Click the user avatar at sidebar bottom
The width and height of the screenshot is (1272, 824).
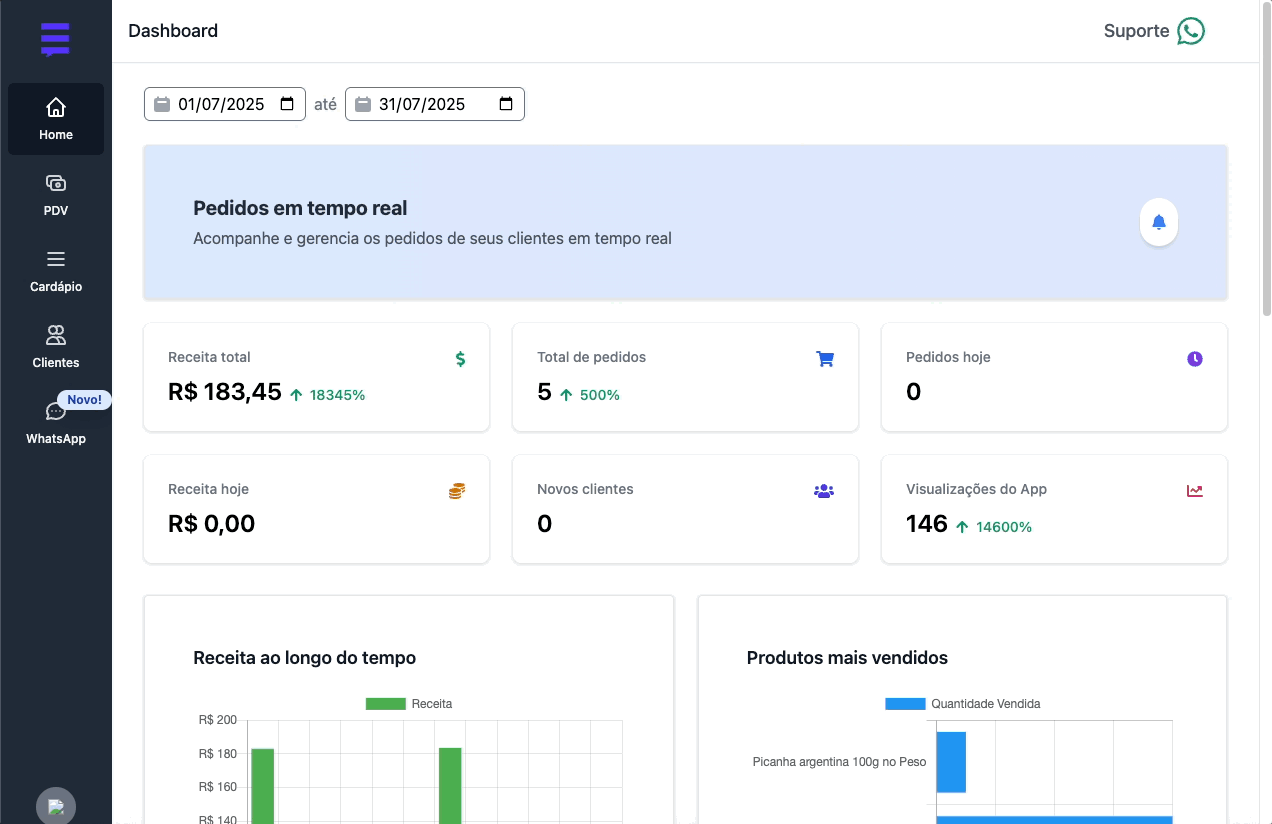[x=56, y=806]
